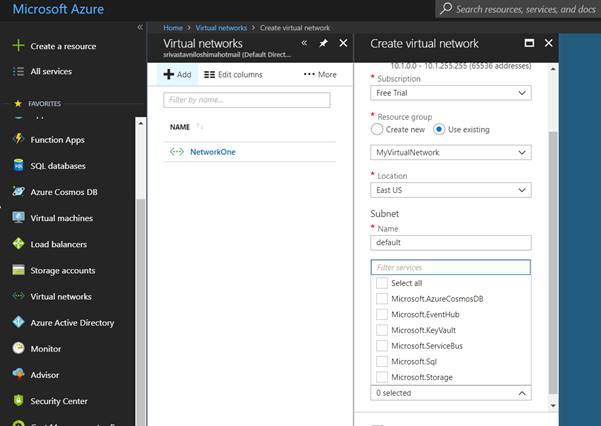Open the Subscription Free Trial dropdown

click(x=451, y=93)
